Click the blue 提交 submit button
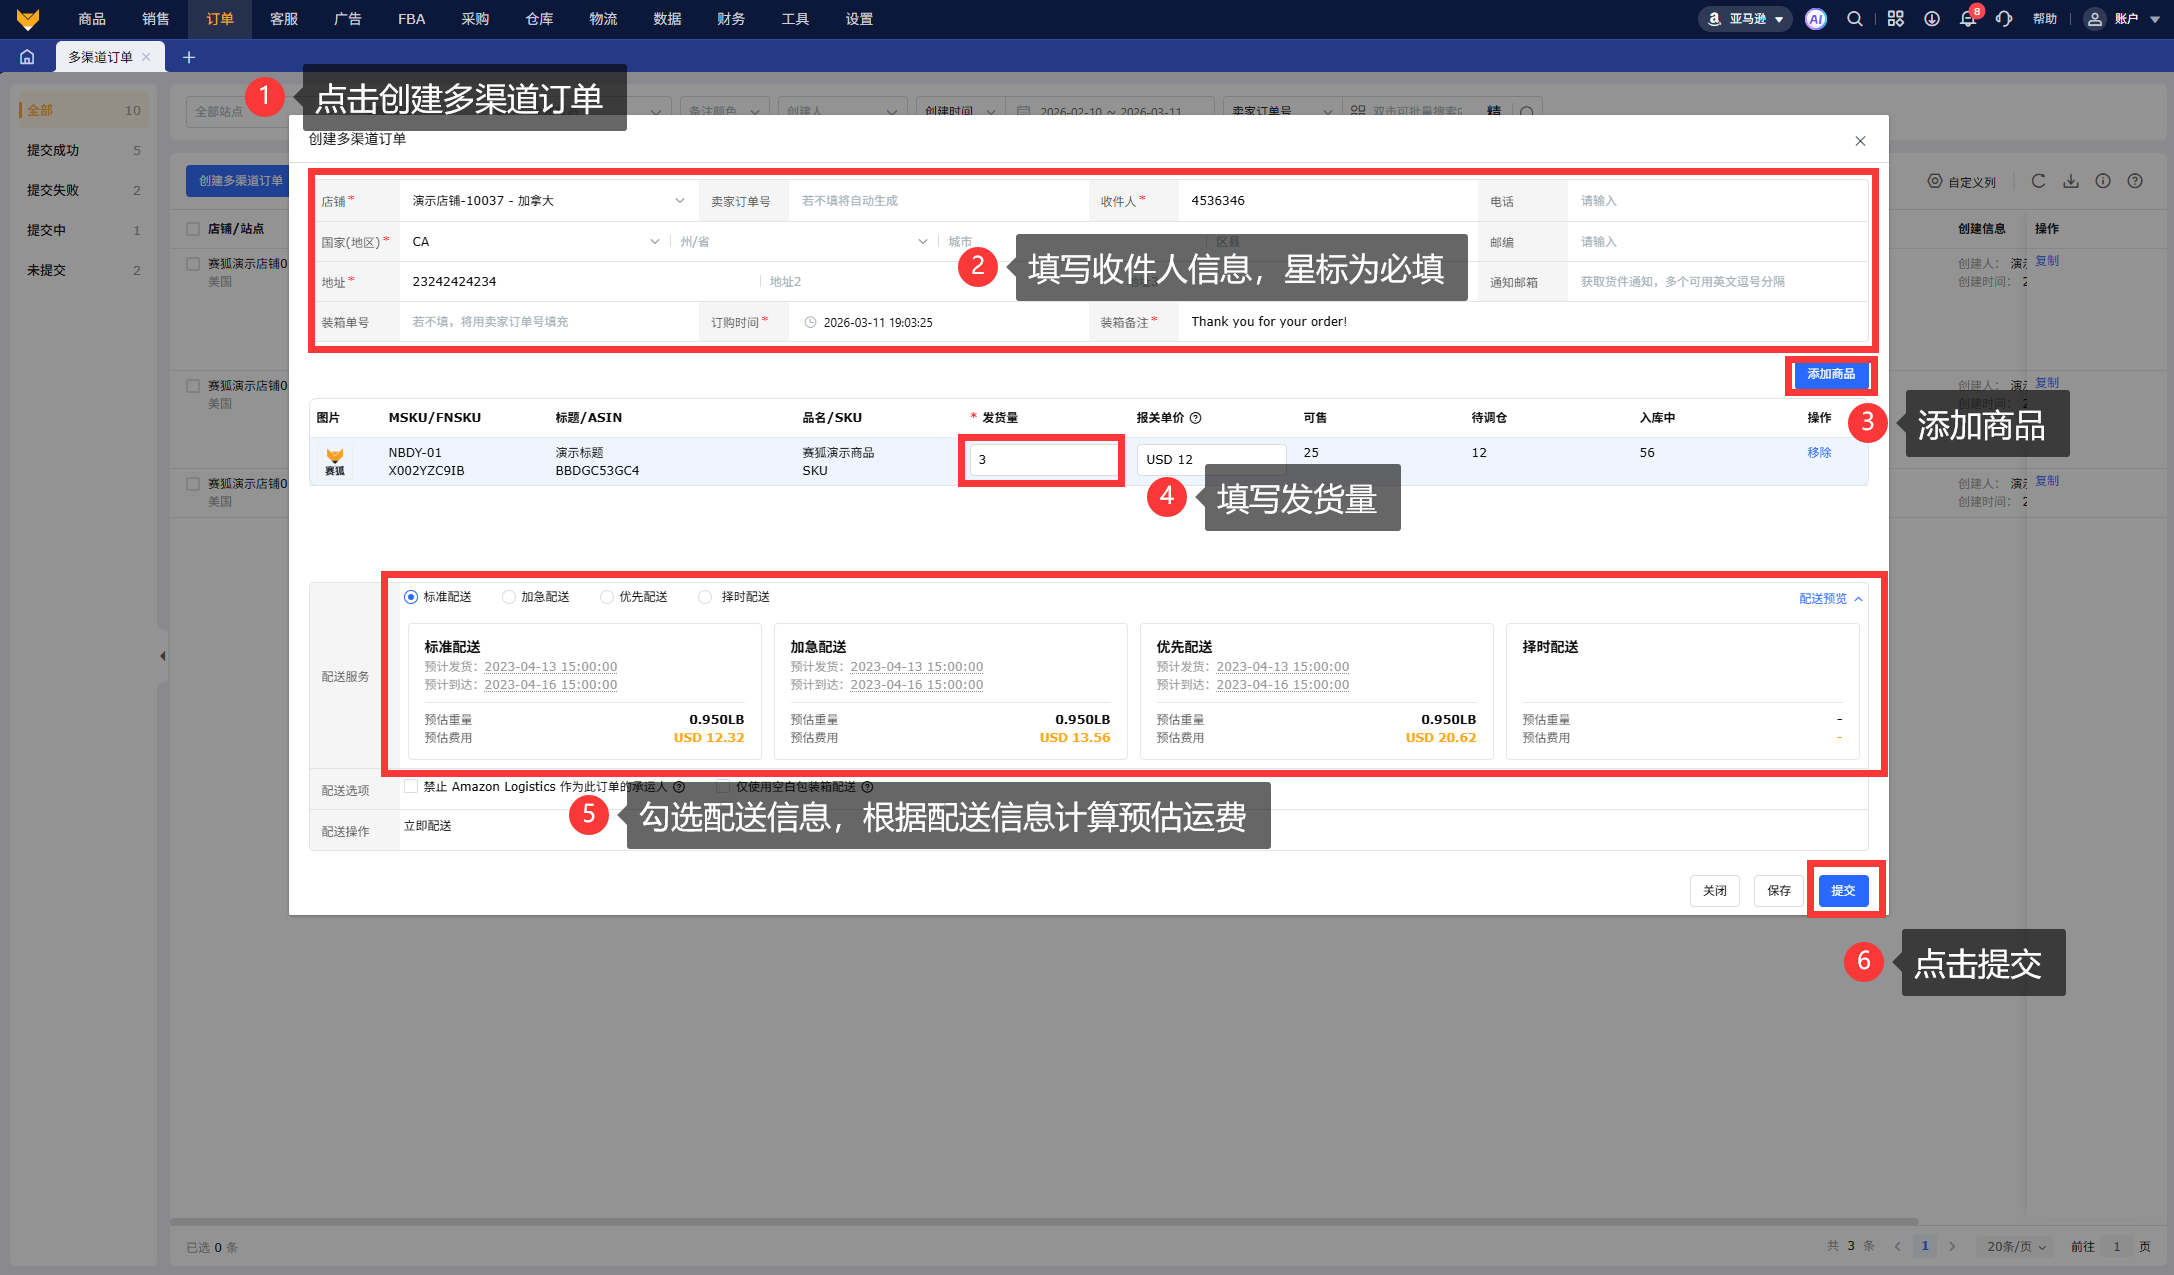Image resolution: width=2174 pixels, height=1275 pixels. point(1842,890)
